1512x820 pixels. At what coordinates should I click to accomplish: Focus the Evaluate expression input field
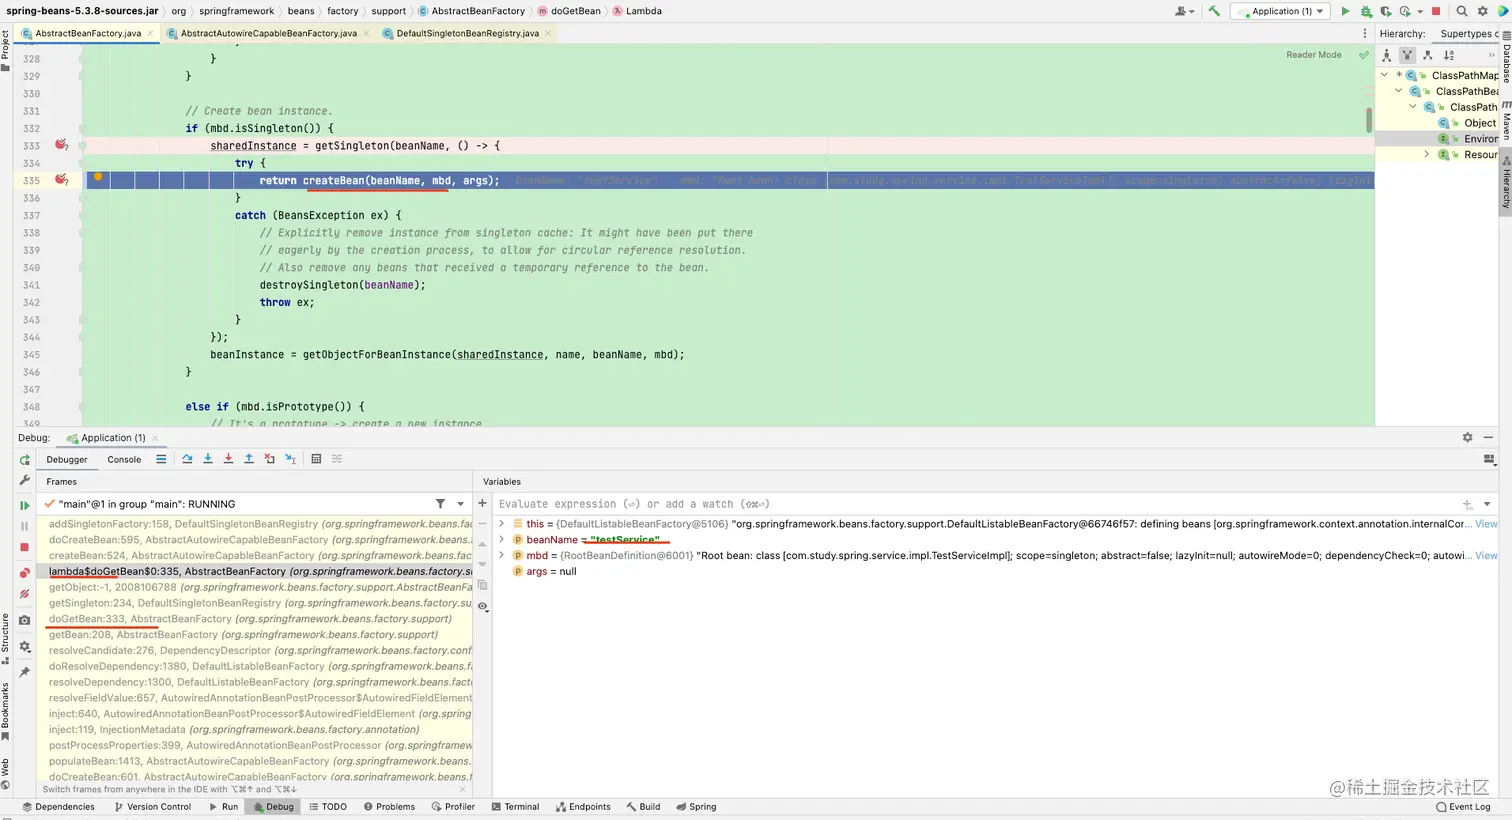pos(975,504)
